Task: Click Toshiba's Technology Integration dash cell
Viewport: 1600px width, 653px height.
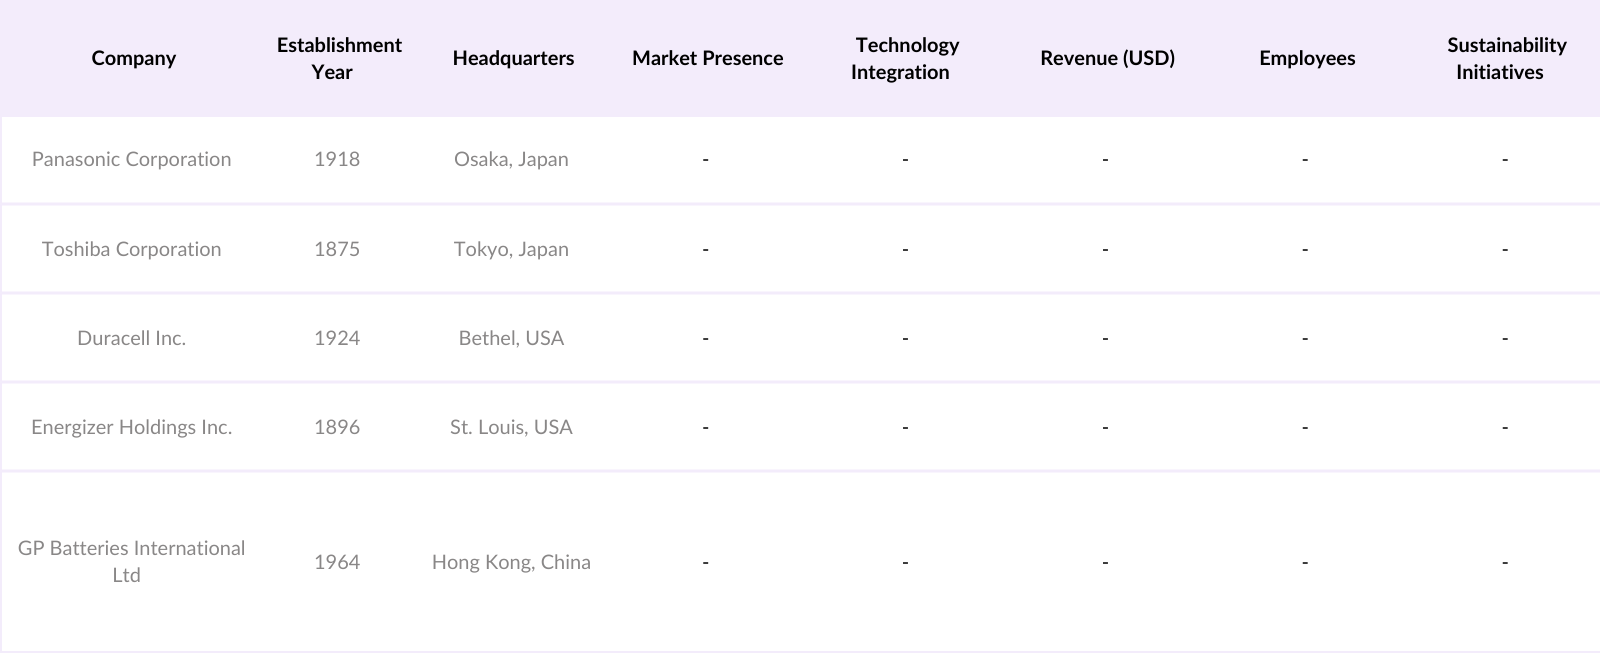Action: pos(905,249)
